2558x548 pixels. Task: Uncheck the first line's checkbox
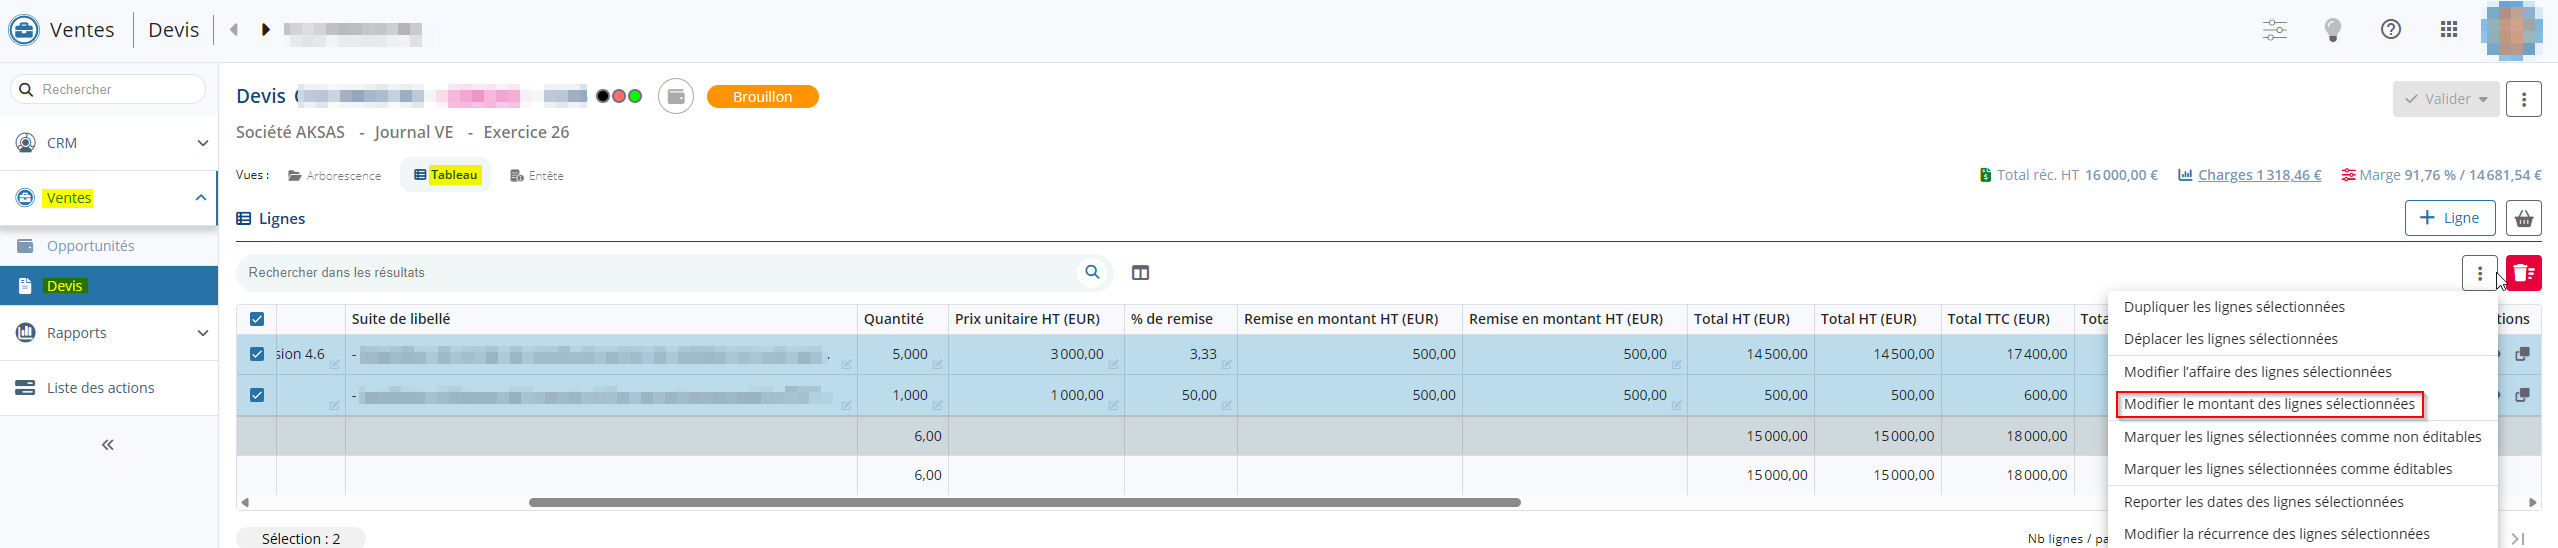click(257, 354)
